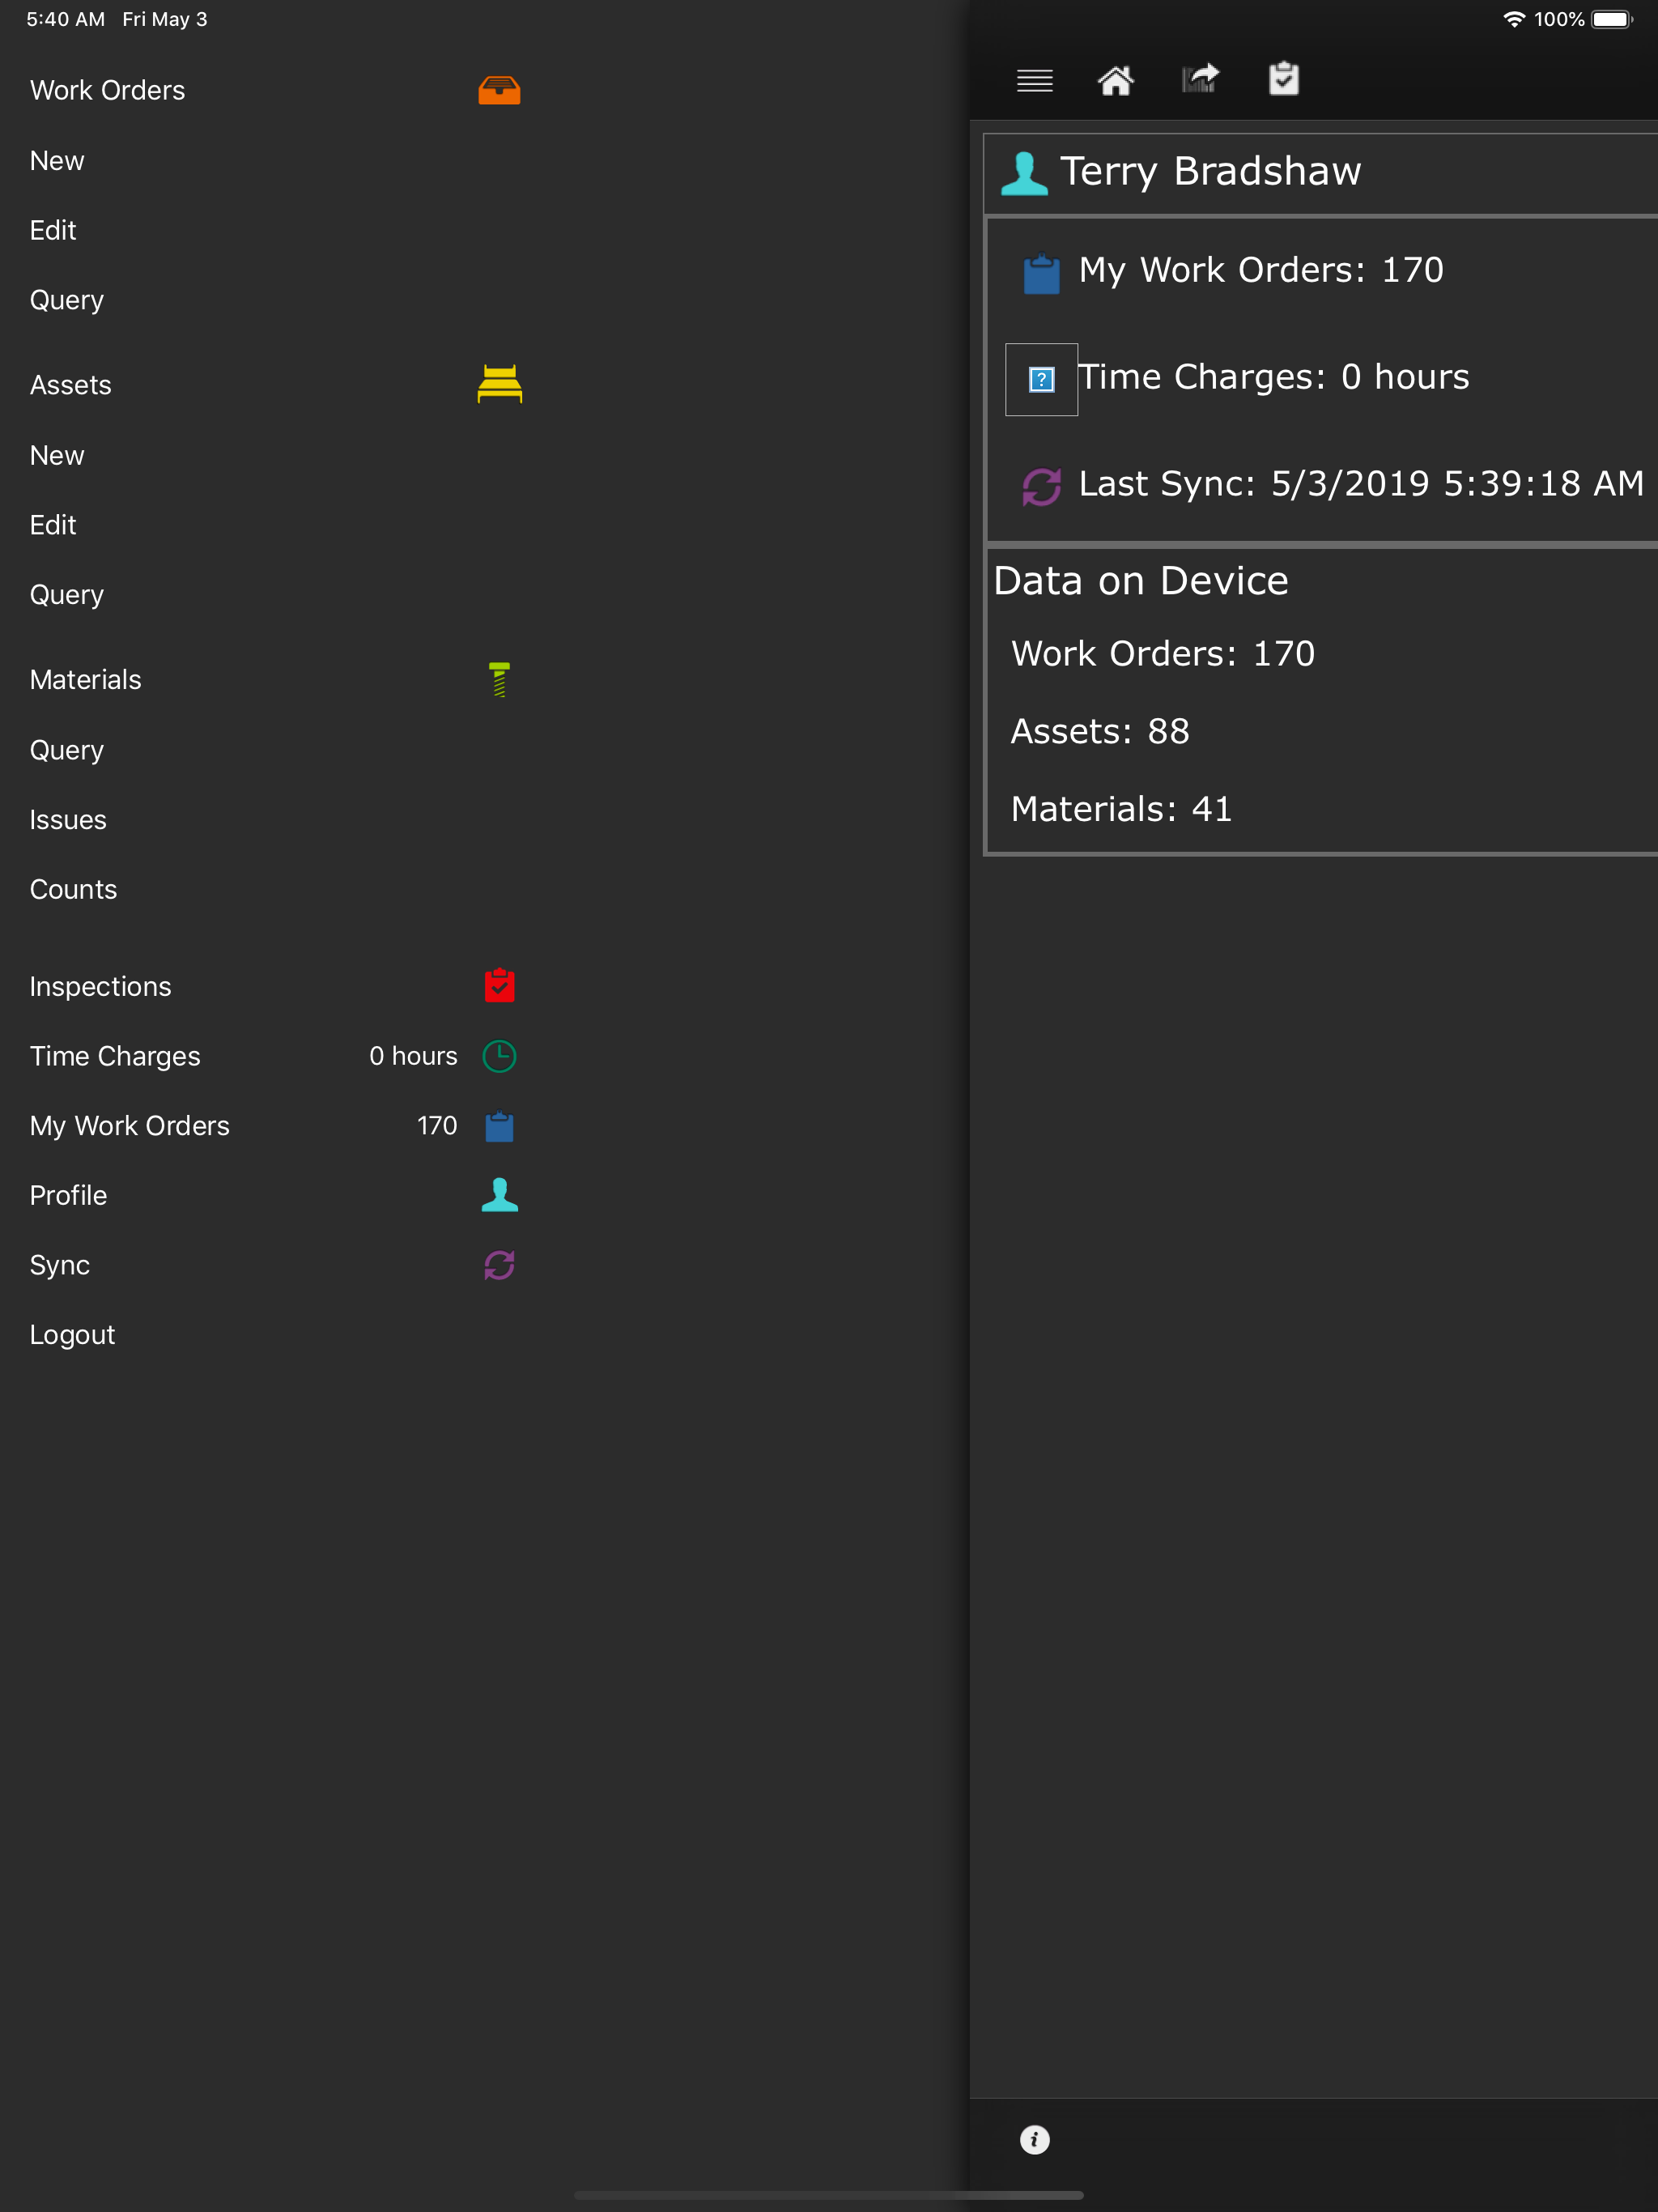
Task: Open the chart share icon in toolbar
Action: click(1200, 79)
